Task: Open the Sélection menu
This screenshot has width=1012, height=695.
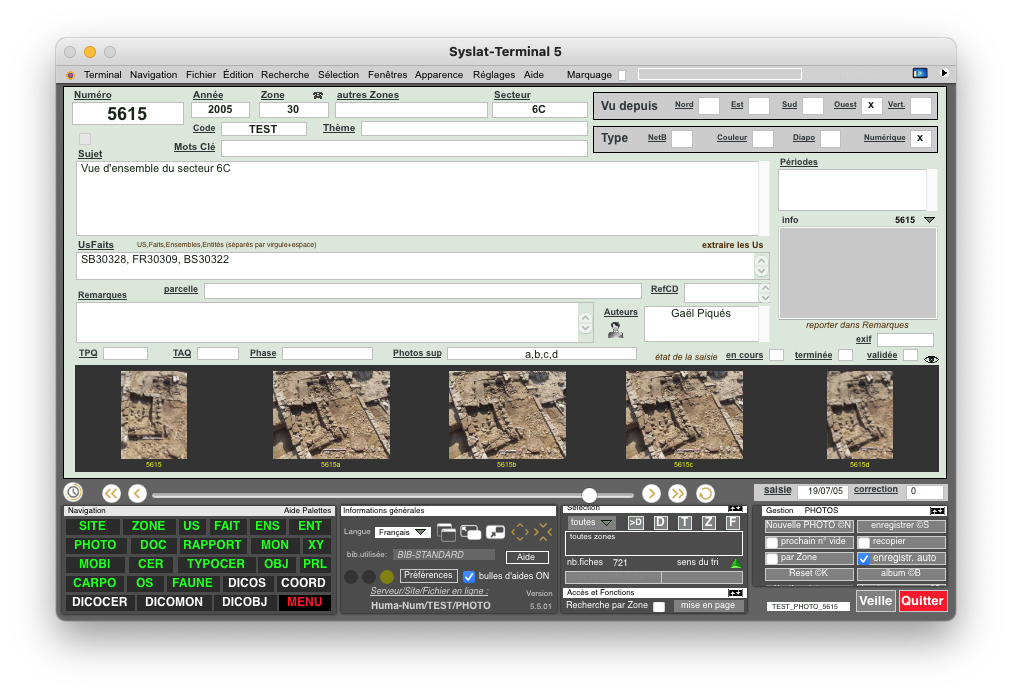Action: tap(338, 75)
